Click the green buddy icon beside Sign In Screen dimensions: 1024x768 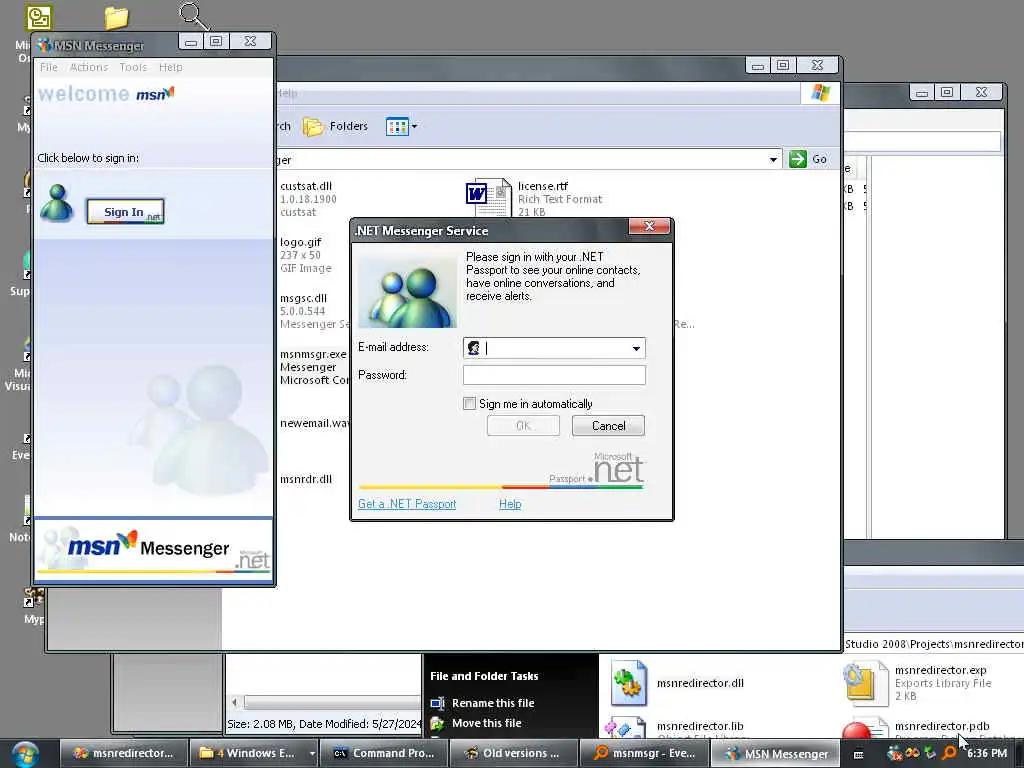click(57, 204)
